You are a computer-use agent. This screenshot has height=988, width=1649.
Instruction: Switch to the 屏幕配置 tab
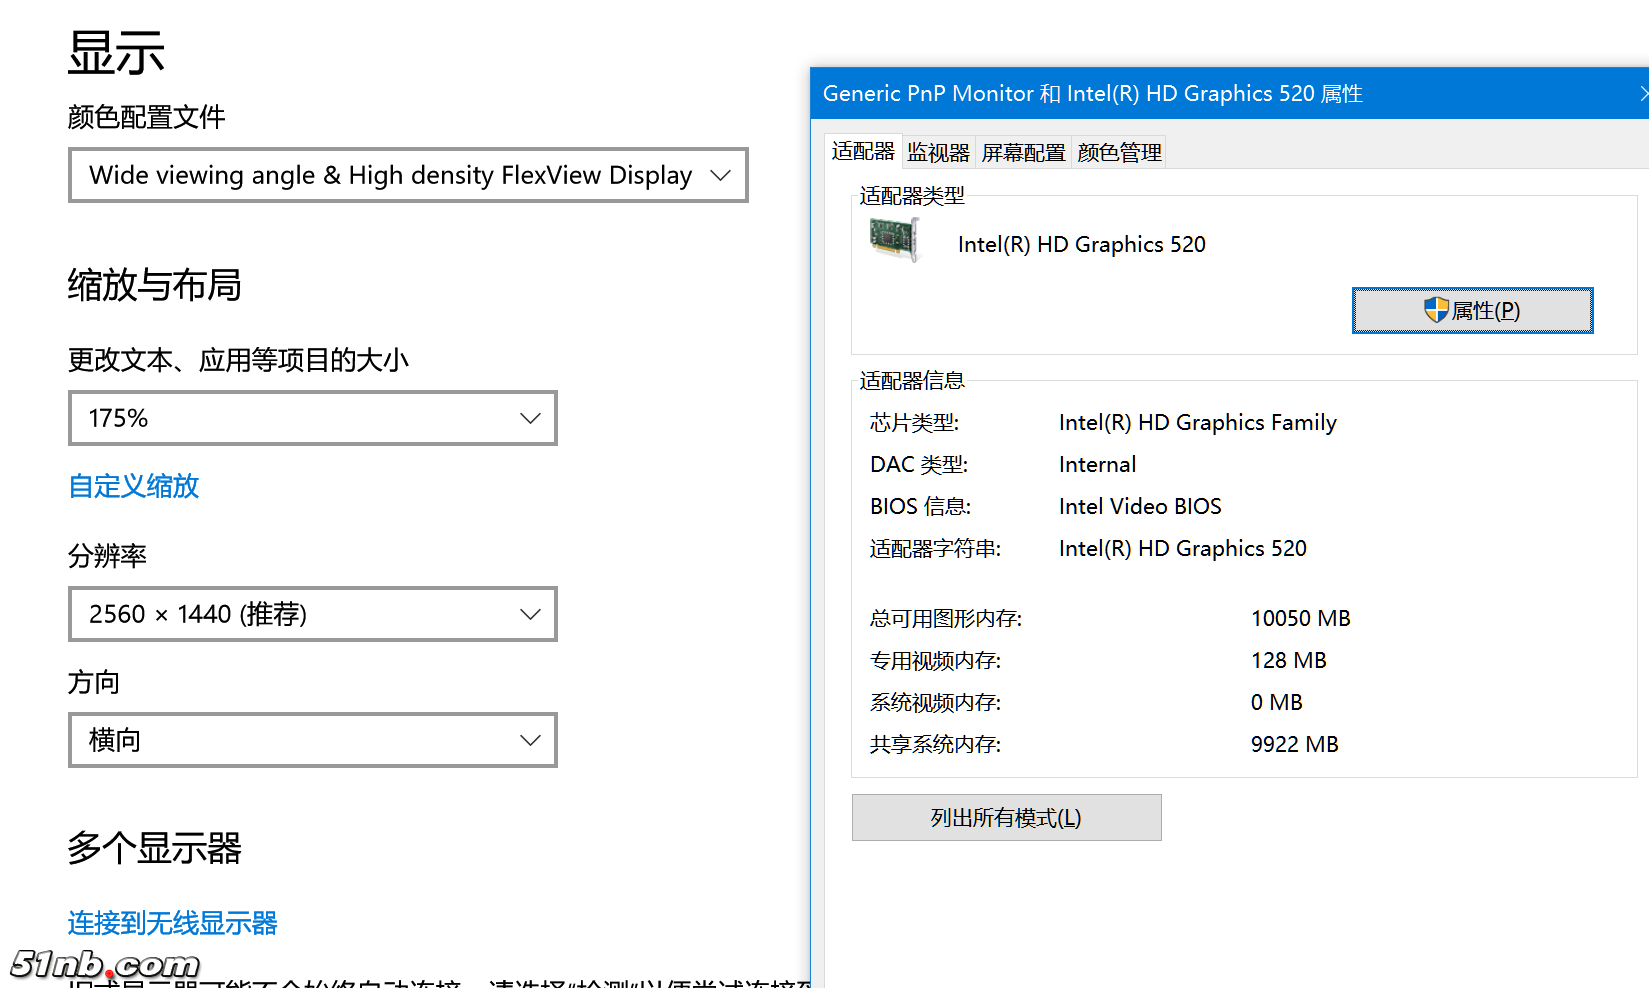coord(1023,151)
